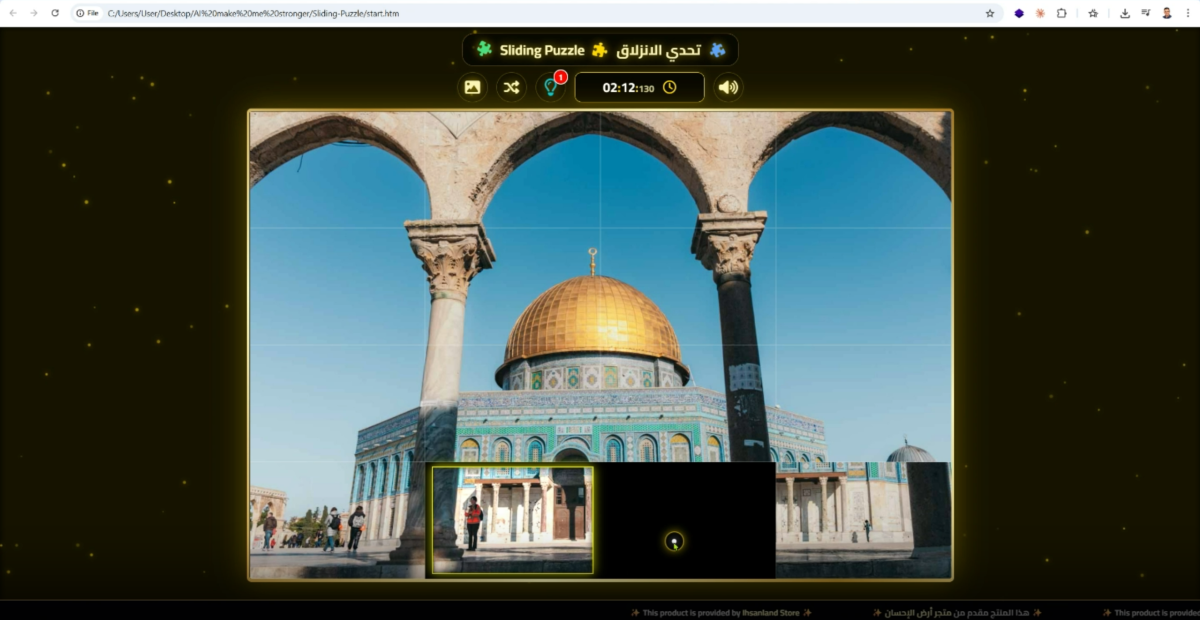Reload the browser page
Image resolution: width=1200 pixels, height=620 pixels.
point(55,13)
